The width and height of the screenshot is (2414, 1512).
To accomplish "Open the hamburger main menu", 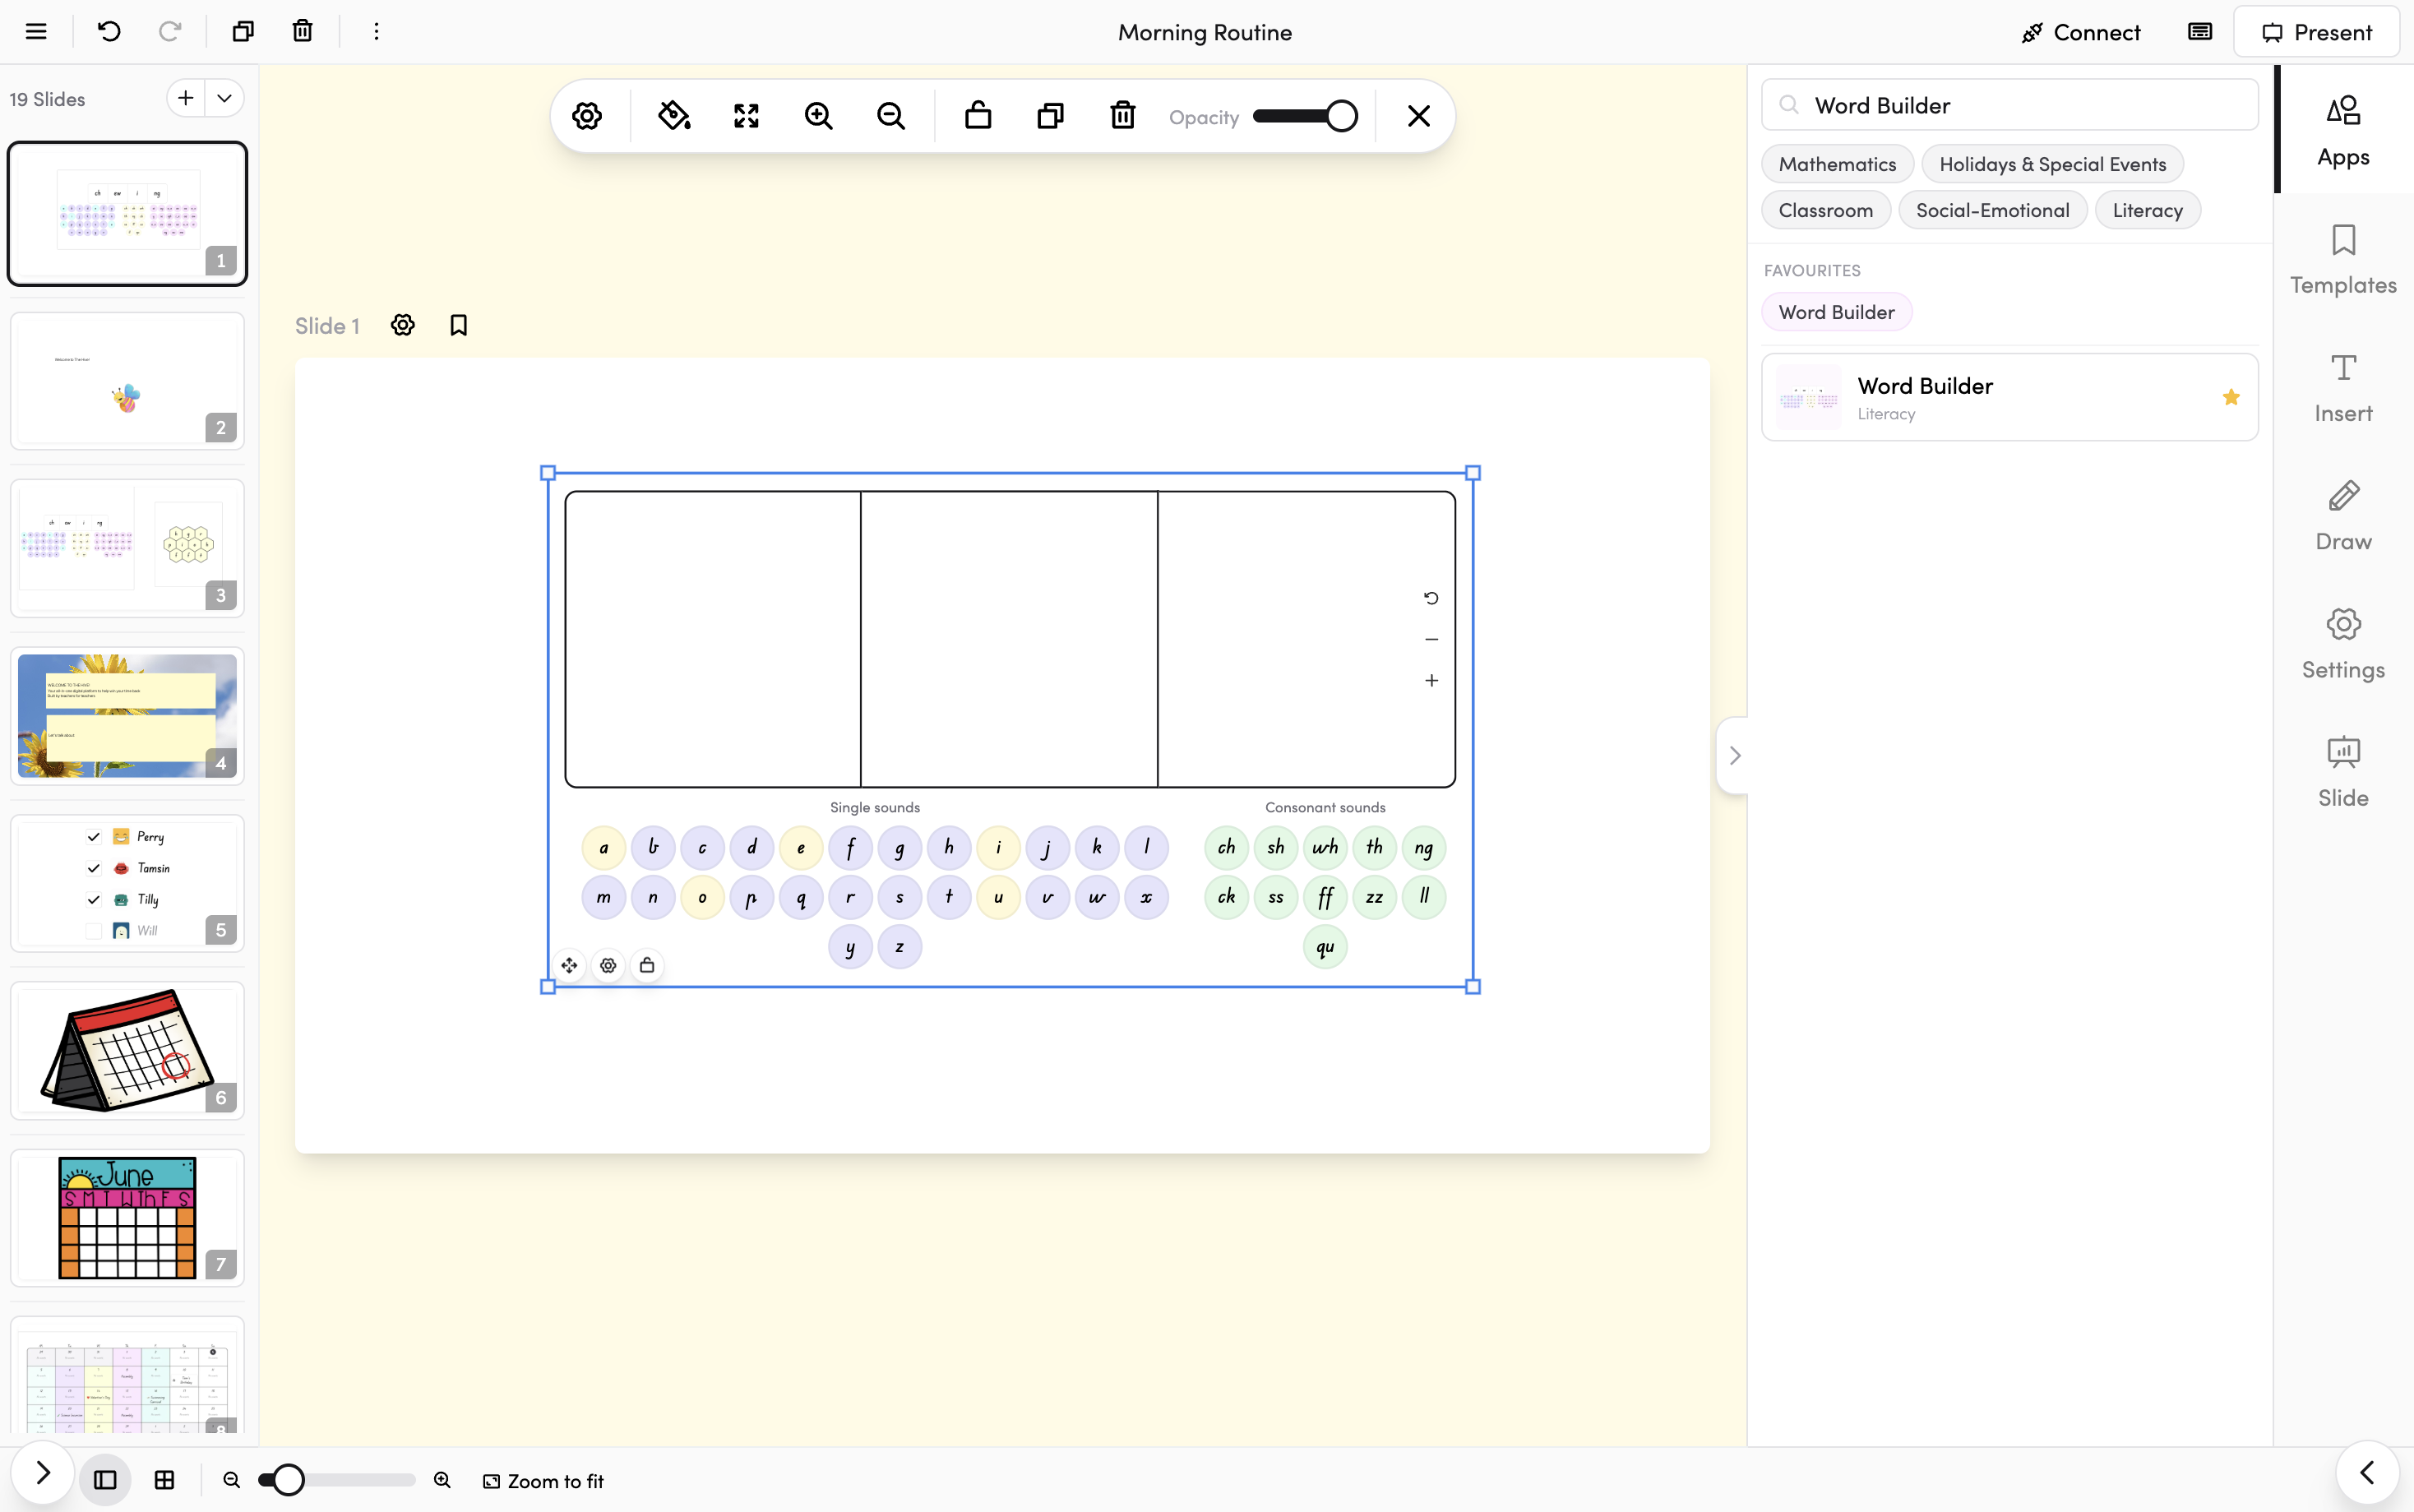I will (36, 31).
